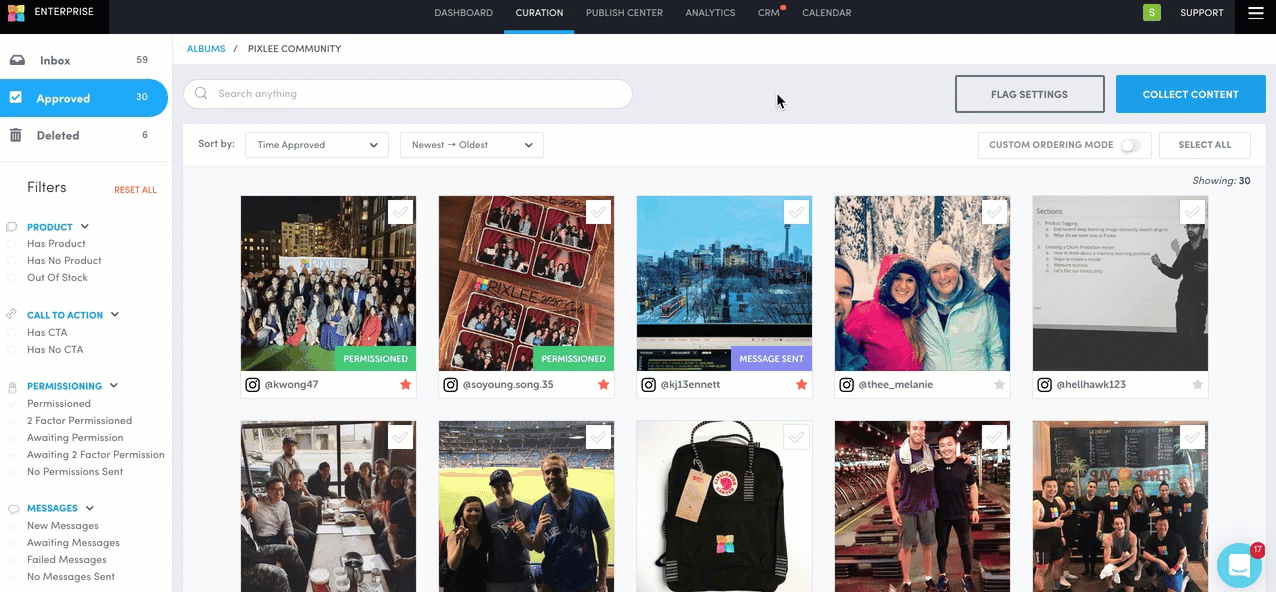Switch to the Analytics tab
This screenshot has width=1276, height=592.
tap(710, 13)
